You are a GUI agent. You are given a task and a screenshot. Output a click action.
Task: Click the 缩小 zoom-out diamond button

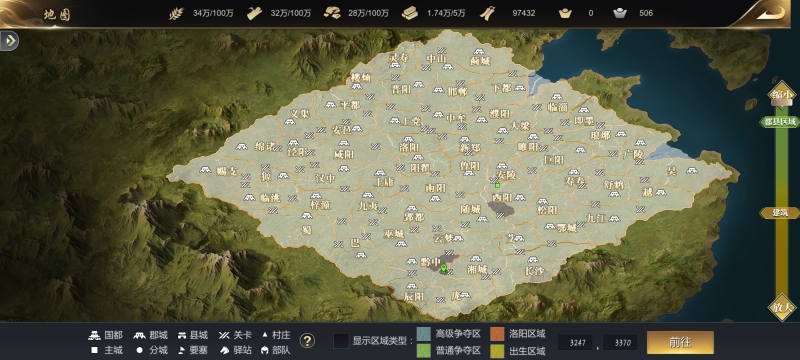[x=782, y=95]
